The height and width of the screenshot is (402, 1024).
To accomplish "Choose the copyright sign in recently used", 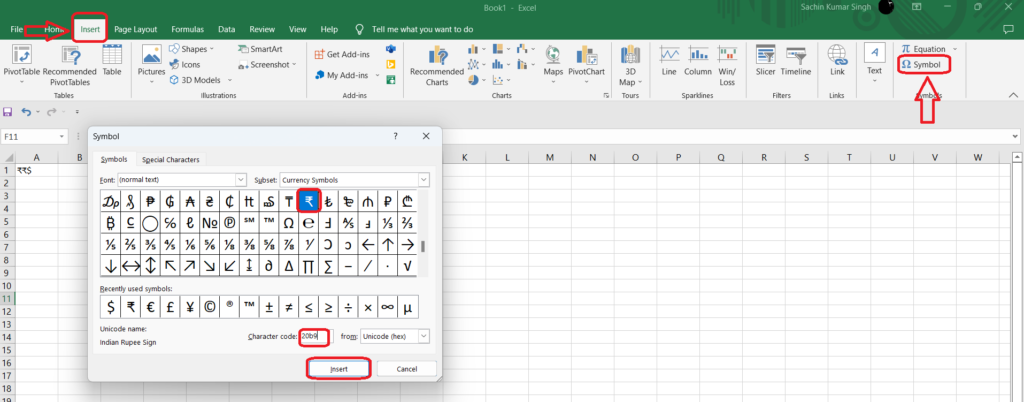I will [210, 307].
